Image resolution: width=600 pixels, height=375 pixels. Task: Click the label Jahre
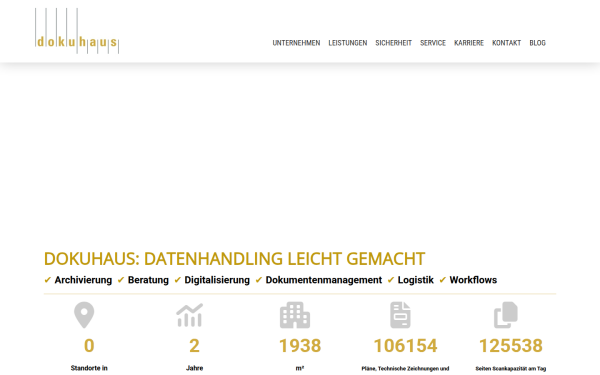[194, 368]
